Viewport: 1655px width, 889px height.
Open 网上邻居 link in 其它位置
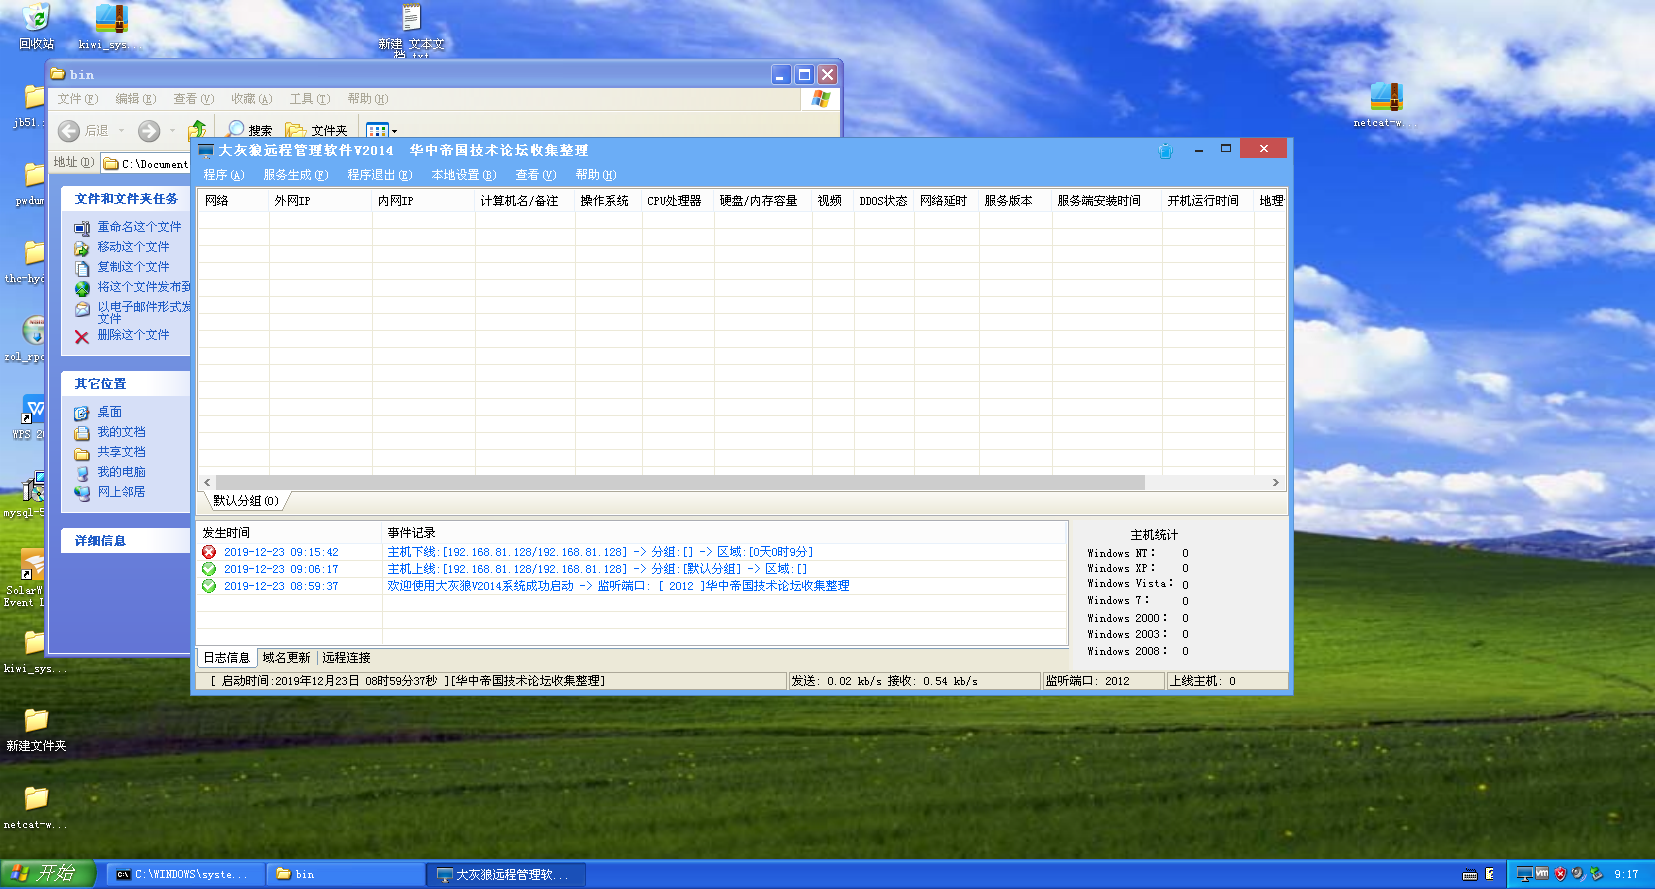tap(121, 492)
